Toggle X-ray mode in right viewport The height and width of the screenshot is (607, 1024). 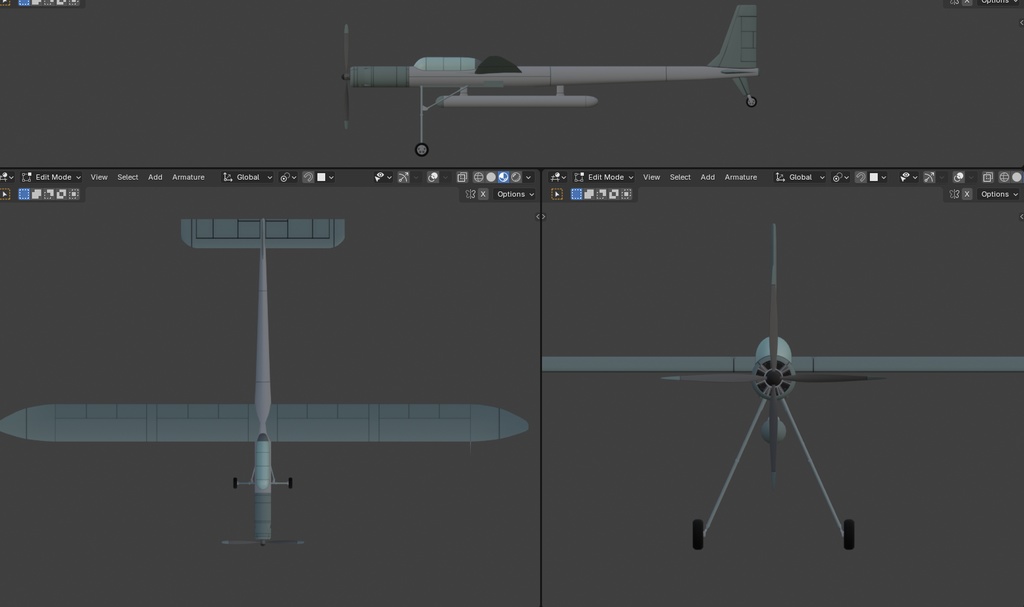point(987,177)
